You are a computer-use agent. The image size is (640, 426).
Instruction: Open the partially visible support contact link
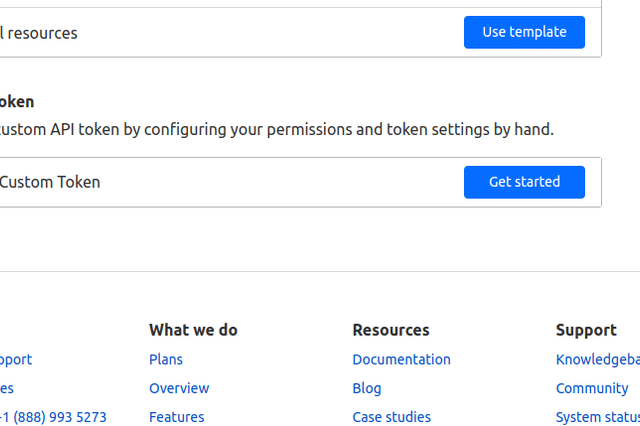(15, 359)
